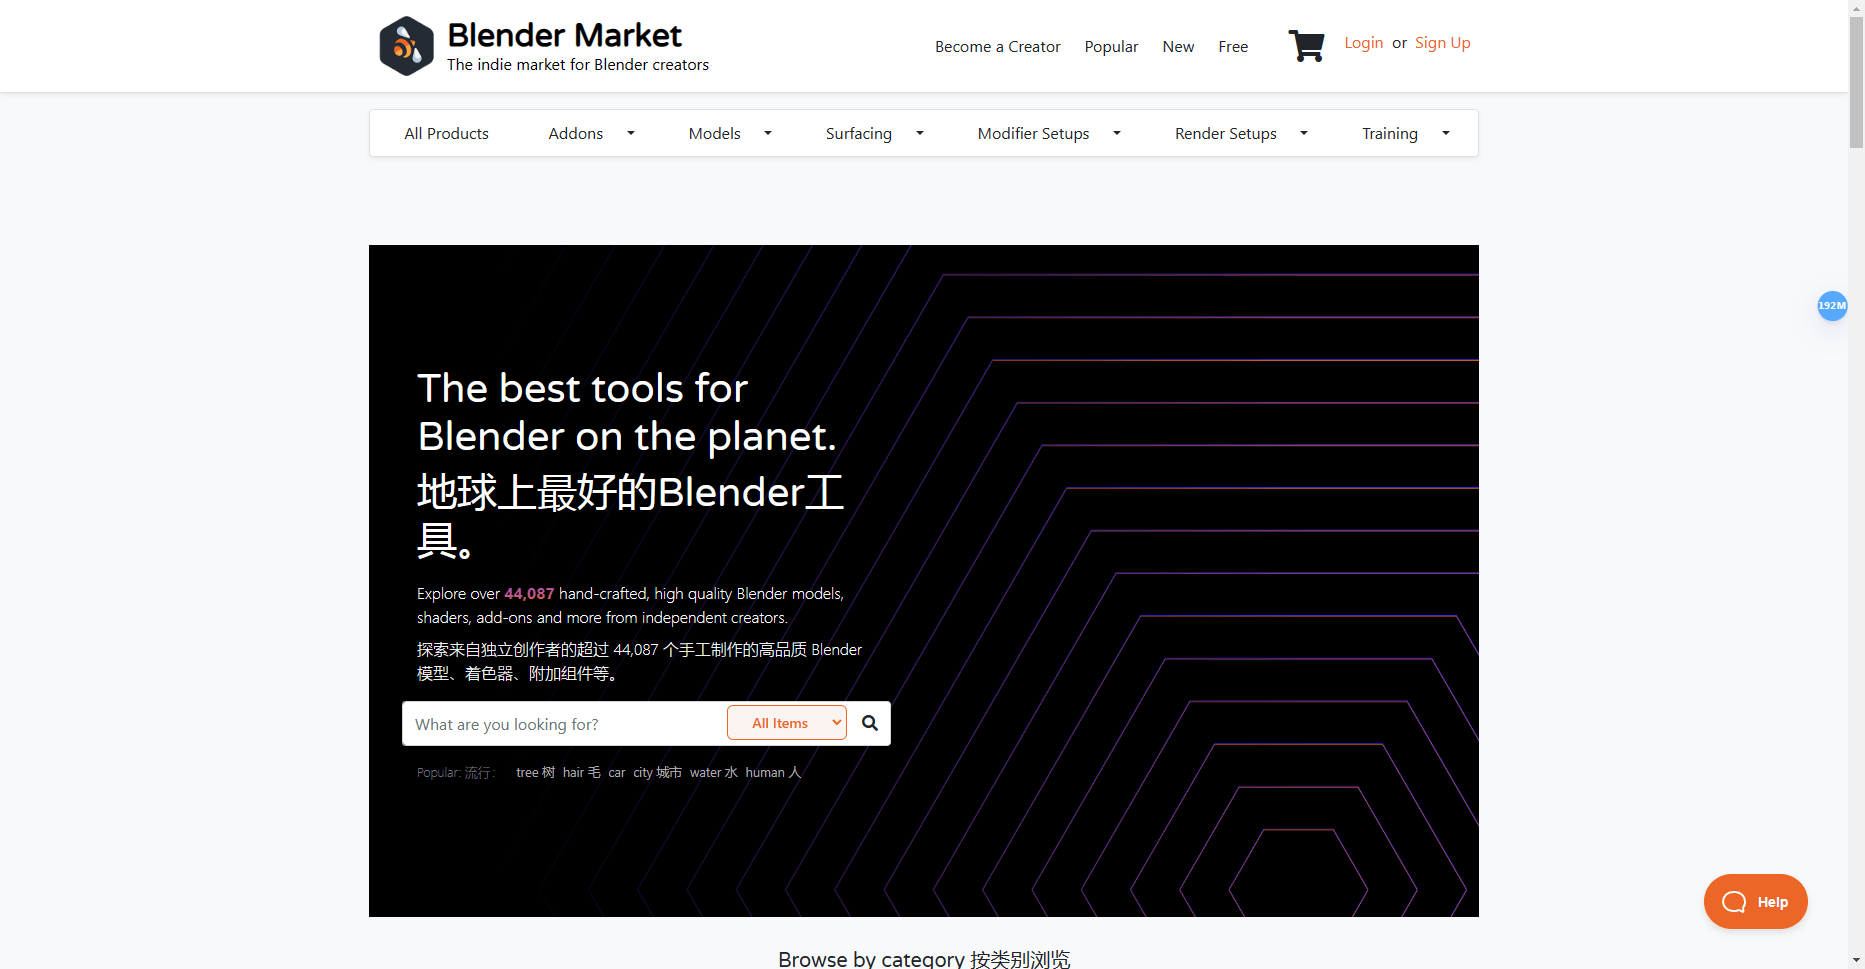
Task: Open the Popular menu item
Action: [x=1111, y=46]
